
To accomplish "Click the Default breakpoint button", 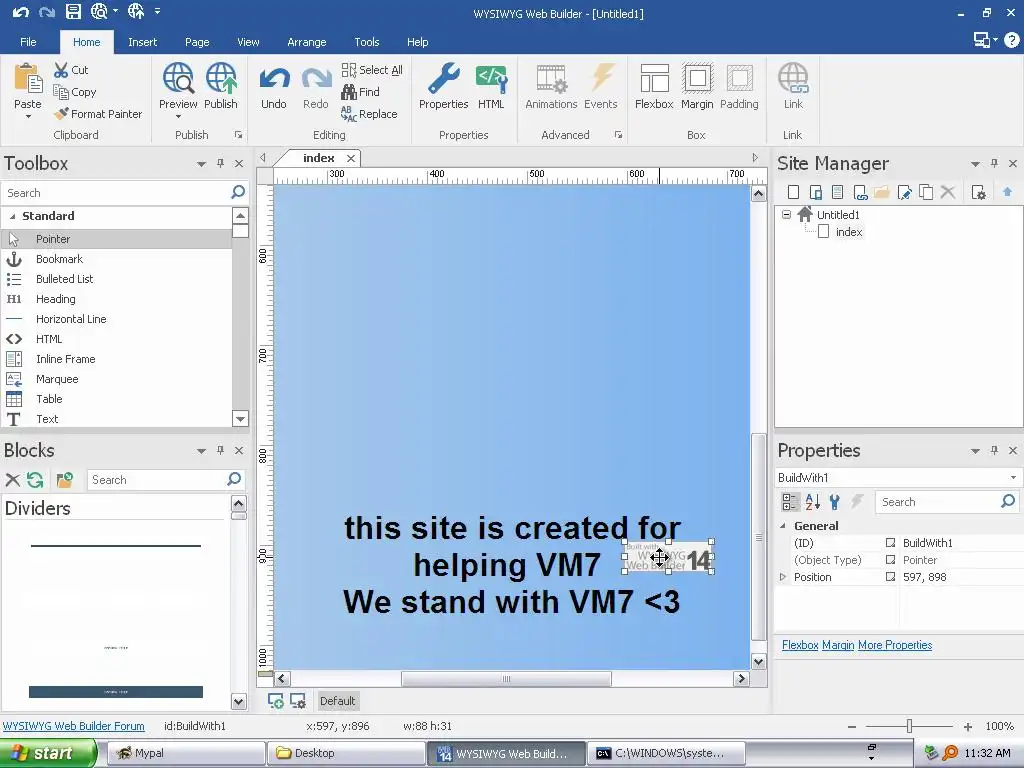I will pos(337,701).
